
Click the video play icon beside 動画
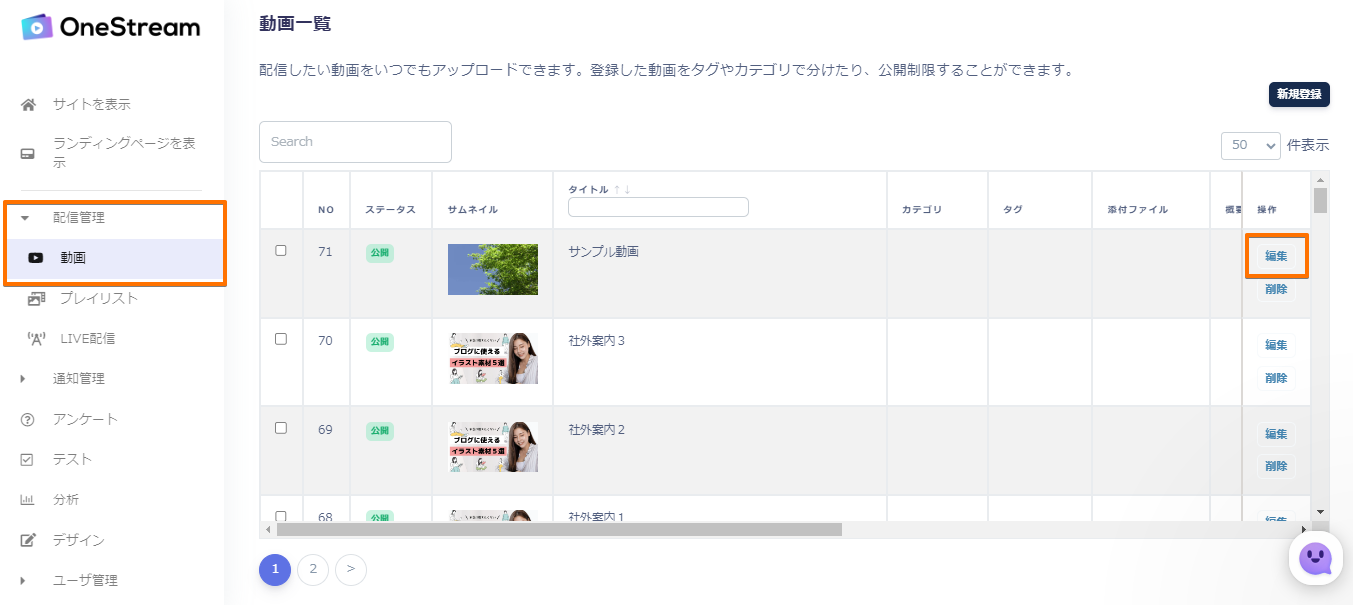point(36,258)
